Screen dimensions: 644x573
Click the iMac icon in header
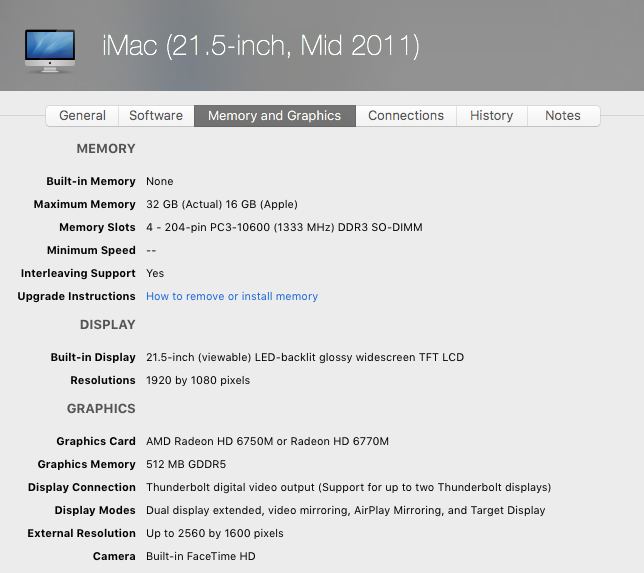(x=50, y=50)
